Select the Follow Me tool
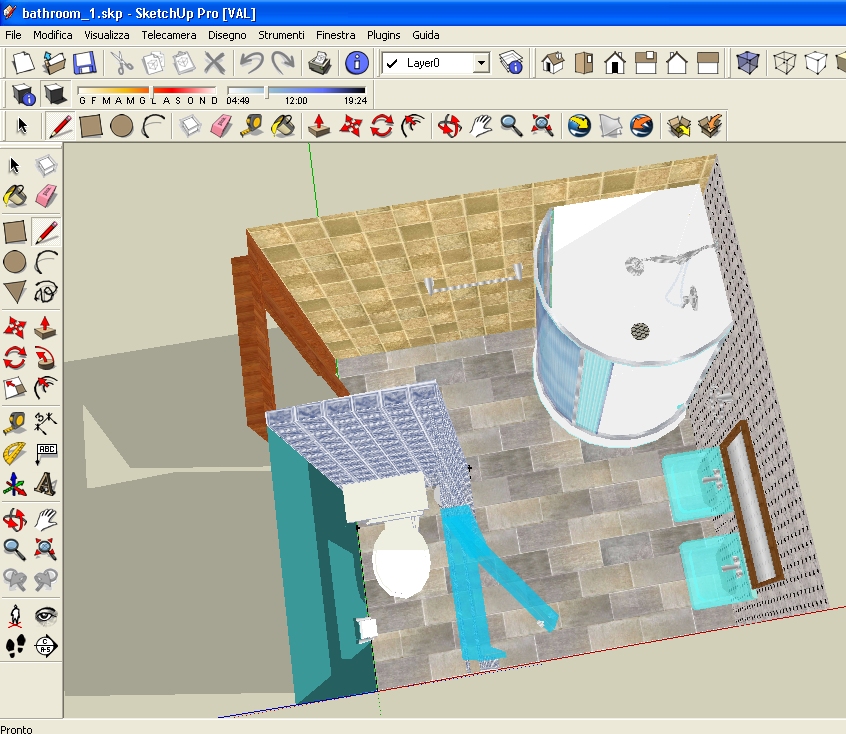Image resolution: width=846 pixels, height=734 pixels. click(46, 357)
